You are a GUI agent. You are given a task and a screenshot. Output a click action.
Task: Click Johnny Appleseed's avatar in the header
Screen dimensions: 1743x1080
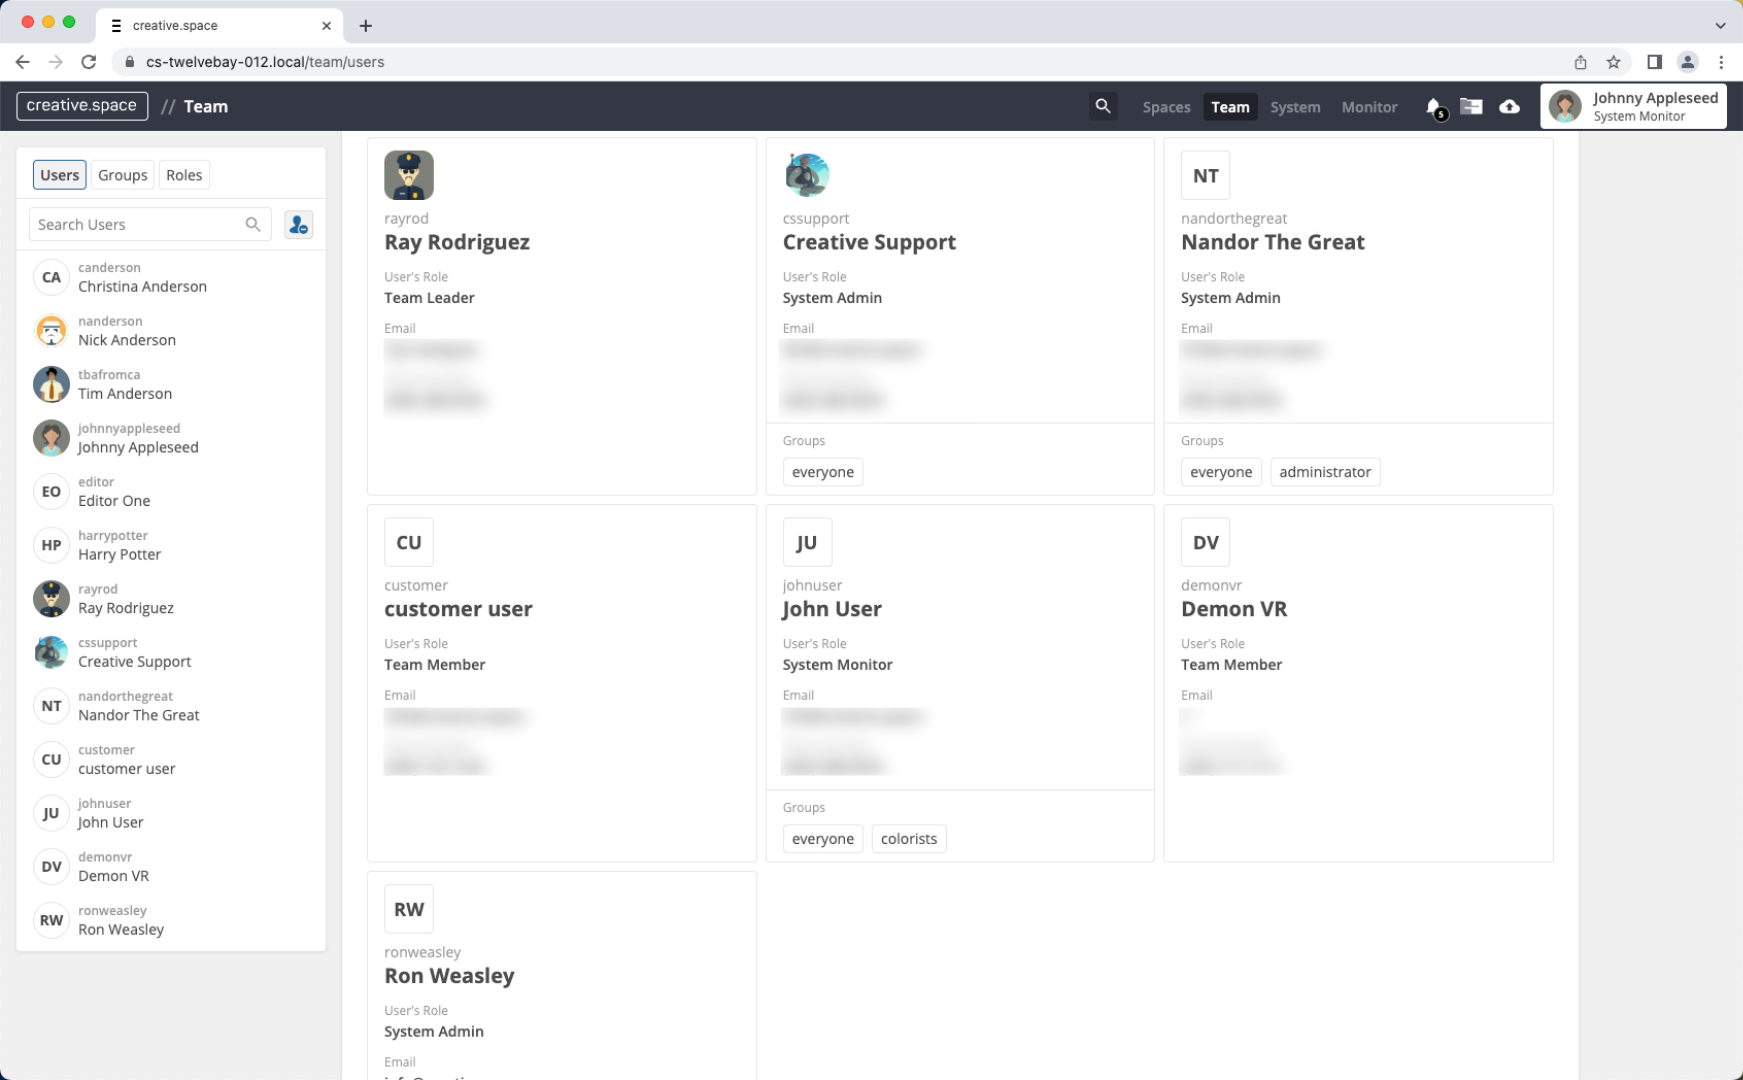[1565, 106]
